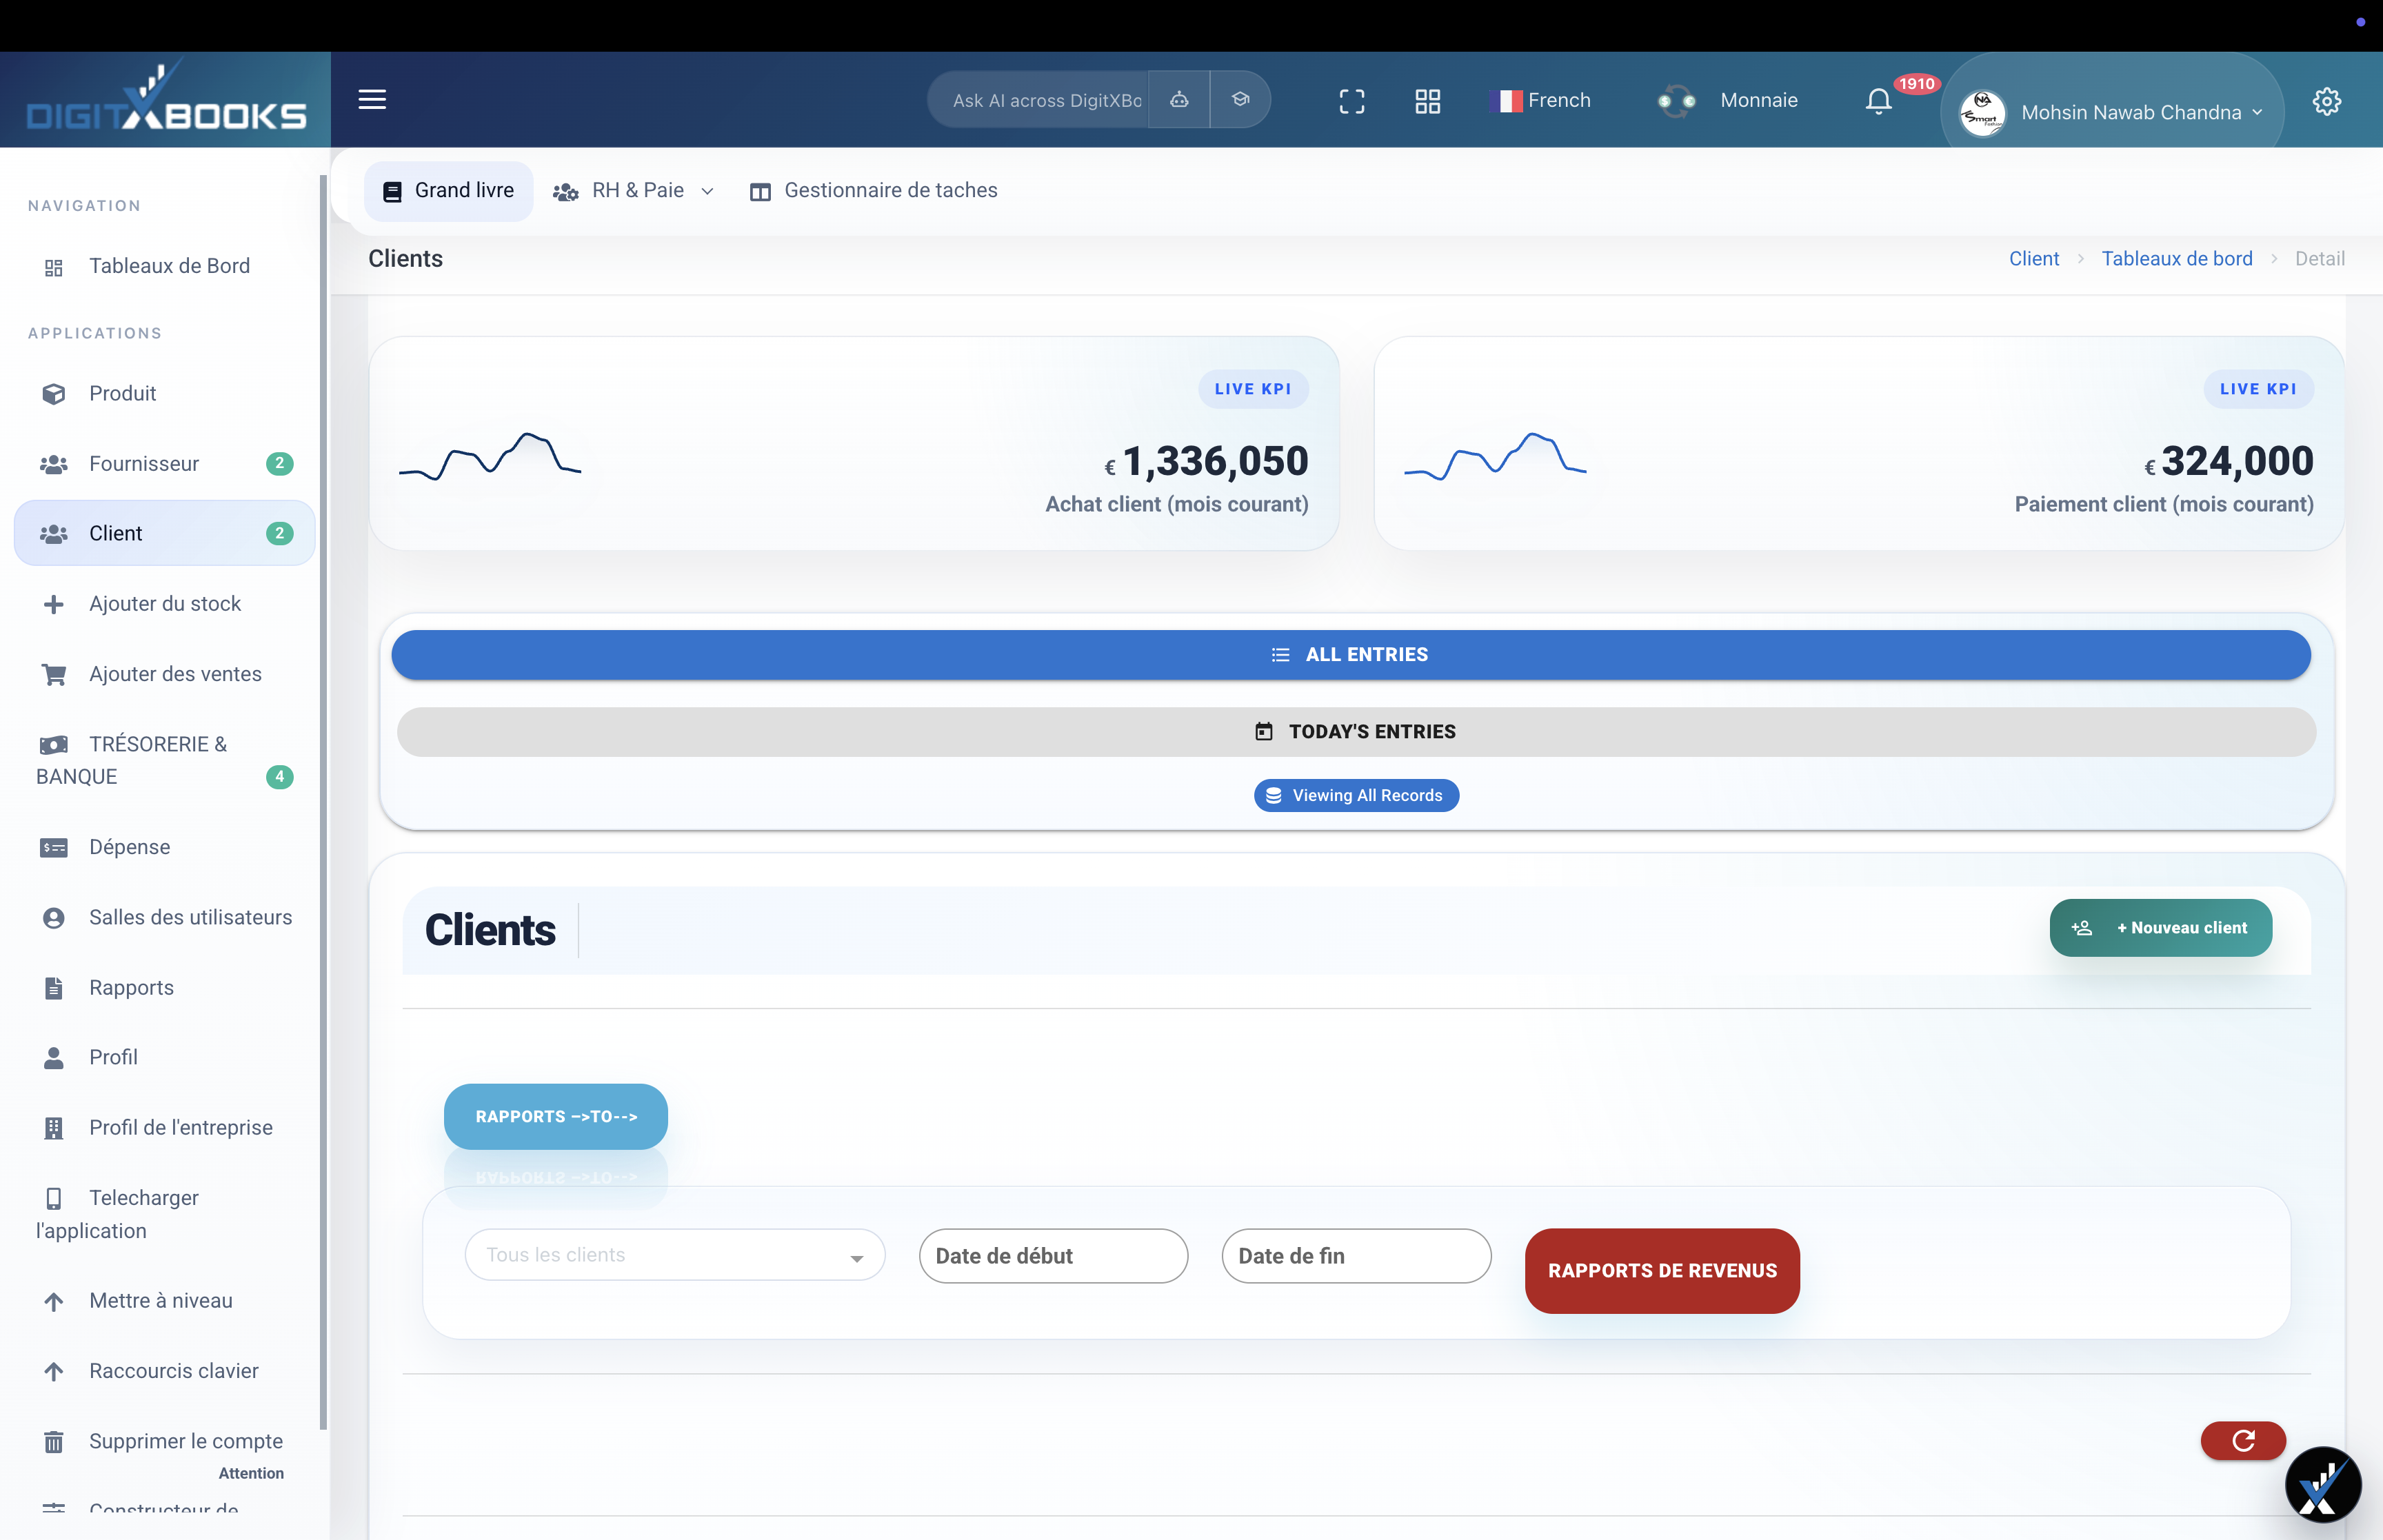Viewport: 2383px width, 1540px height.
Task: Click the fullscreen expand icon
Action: pos(1353,100)
